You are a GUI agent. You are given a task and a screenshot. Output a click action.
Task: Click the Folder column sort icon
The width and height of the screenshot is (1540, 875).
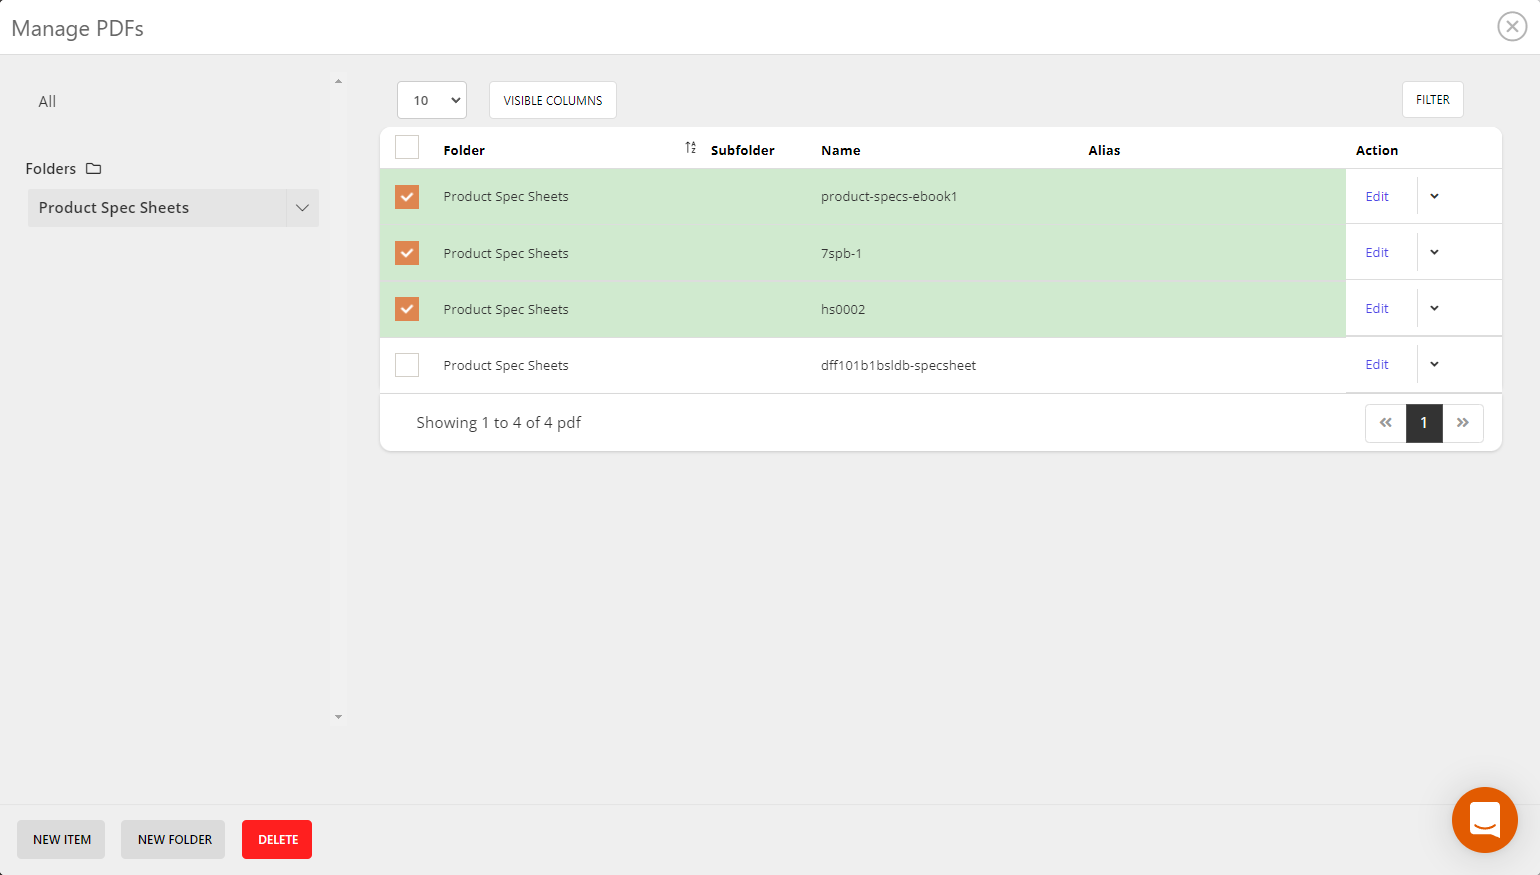pyautogui.click(x=690, y=148)
